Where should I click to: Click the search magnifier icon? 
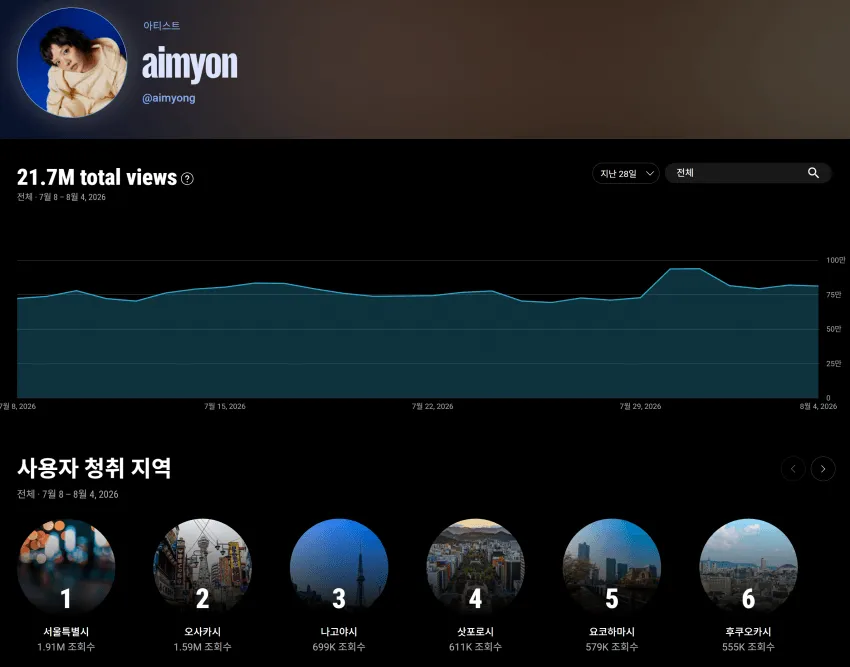(813, 173)
